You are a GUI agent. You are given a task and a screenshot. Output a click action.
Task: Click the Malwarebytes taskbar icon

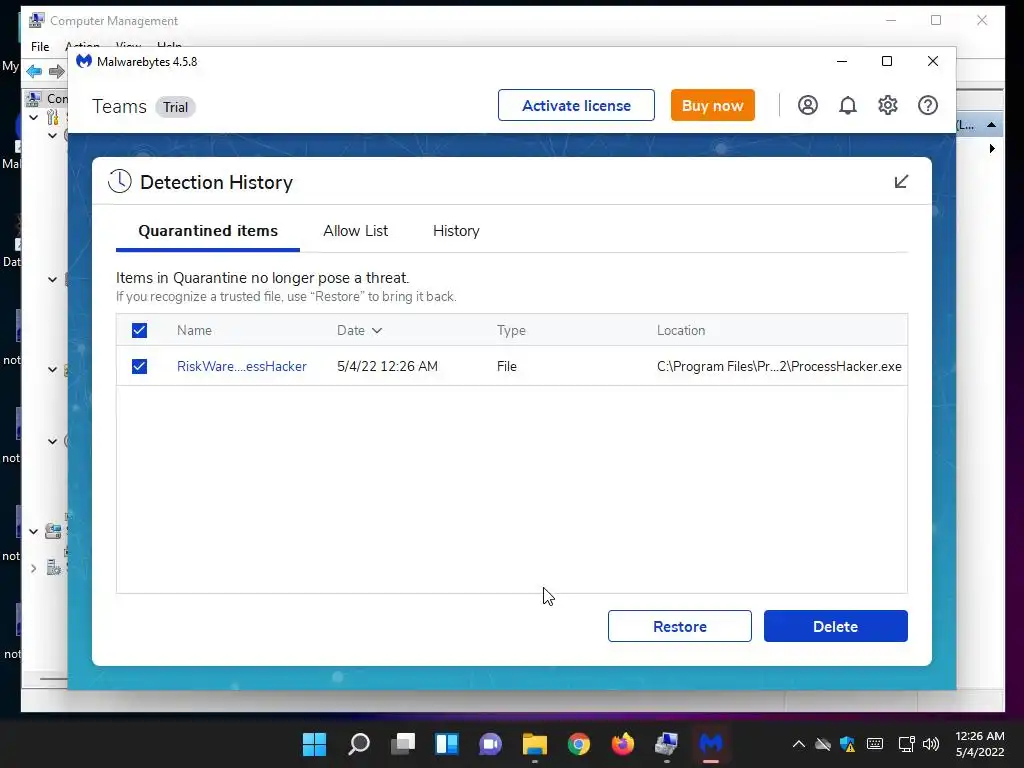click(x=711, y=744)
